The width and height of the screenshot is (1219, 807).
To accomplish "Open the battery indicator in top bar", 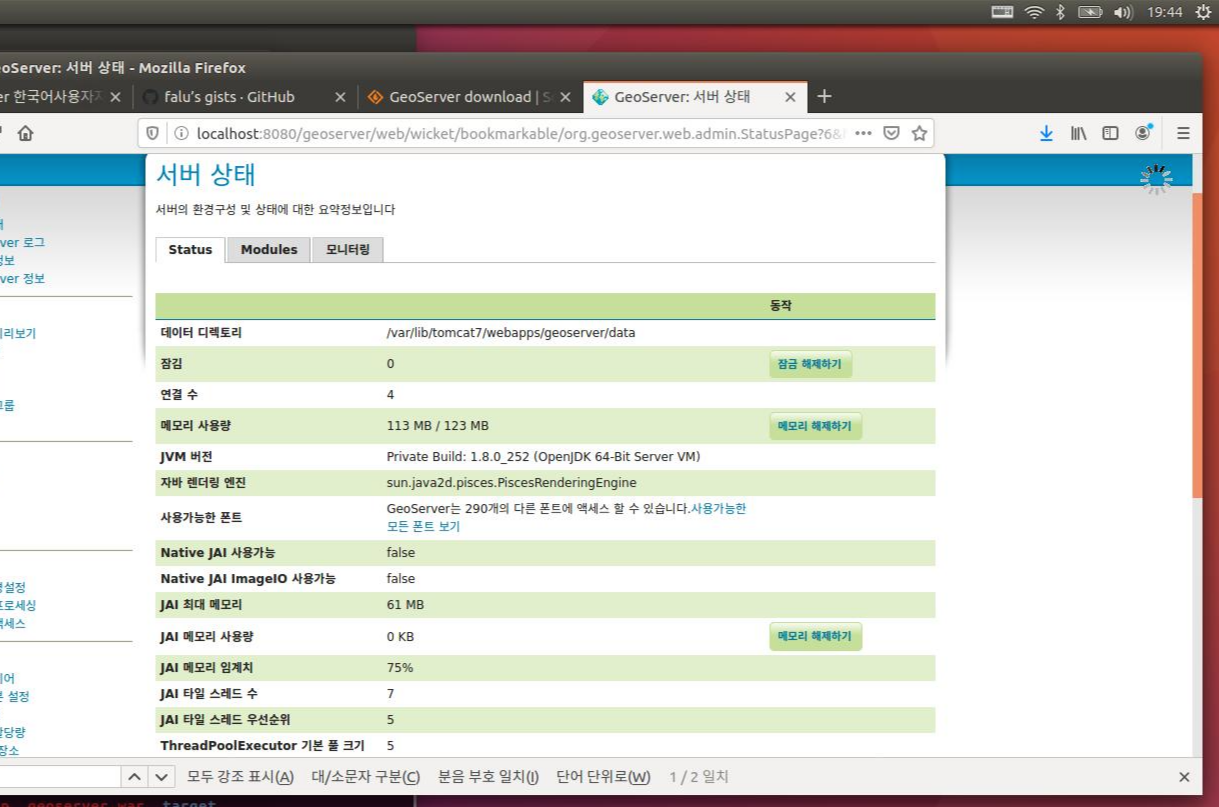I will tap(1090, 12).
